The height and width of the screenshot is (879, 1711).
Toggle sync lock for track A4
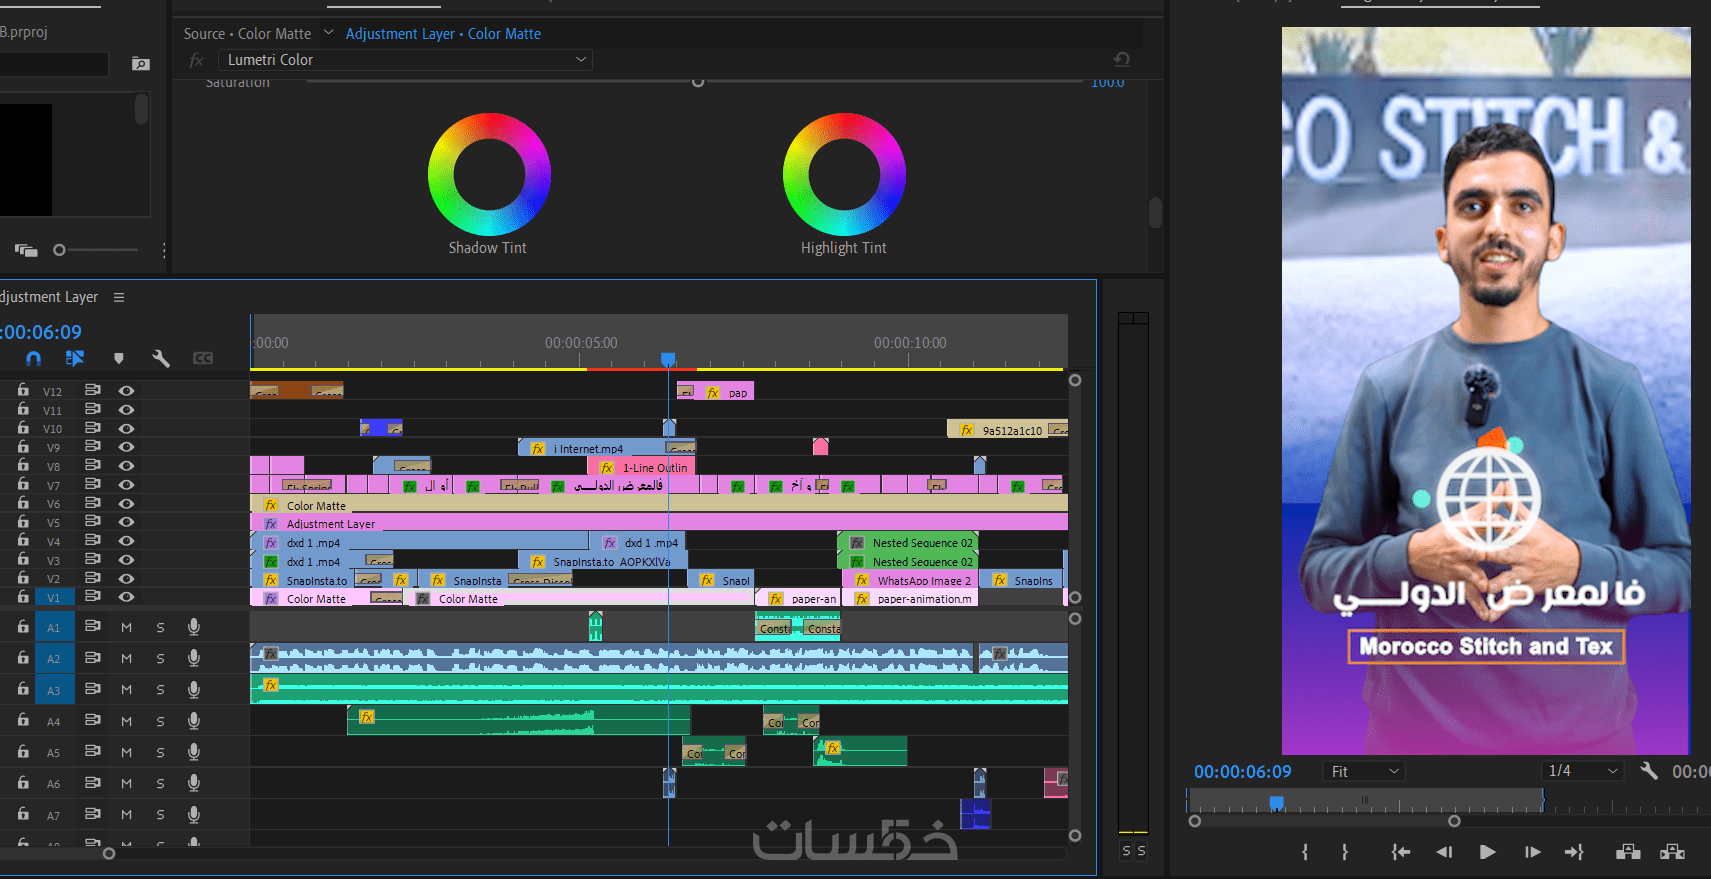click(92, 720)
